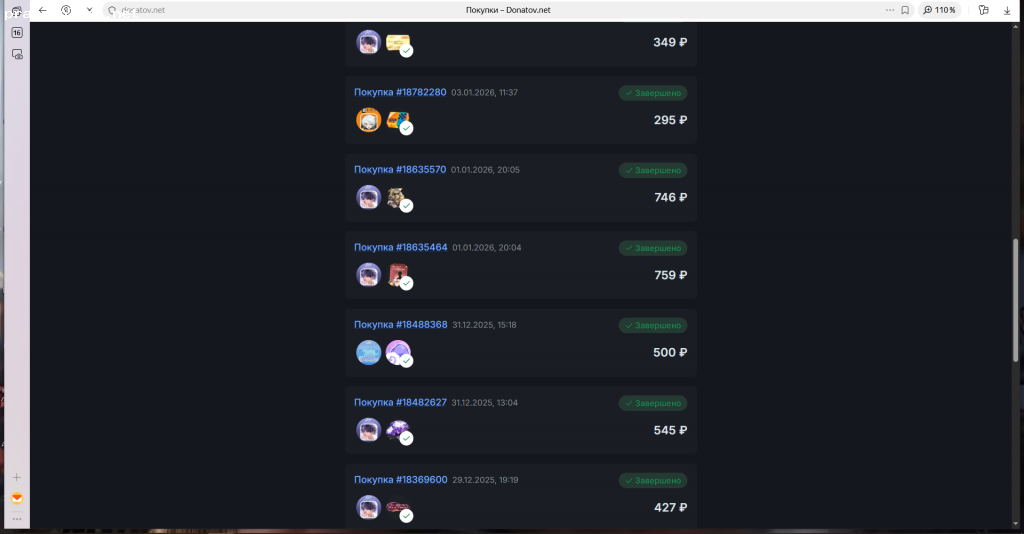Open the screenshot tool sidebar icon
This screenshot has width=1024, height=534.
[17, 55]
